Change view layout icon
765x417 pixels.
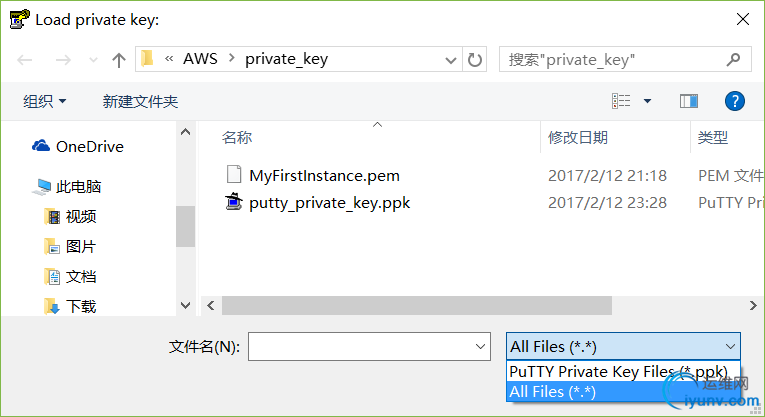coord(621,101)
